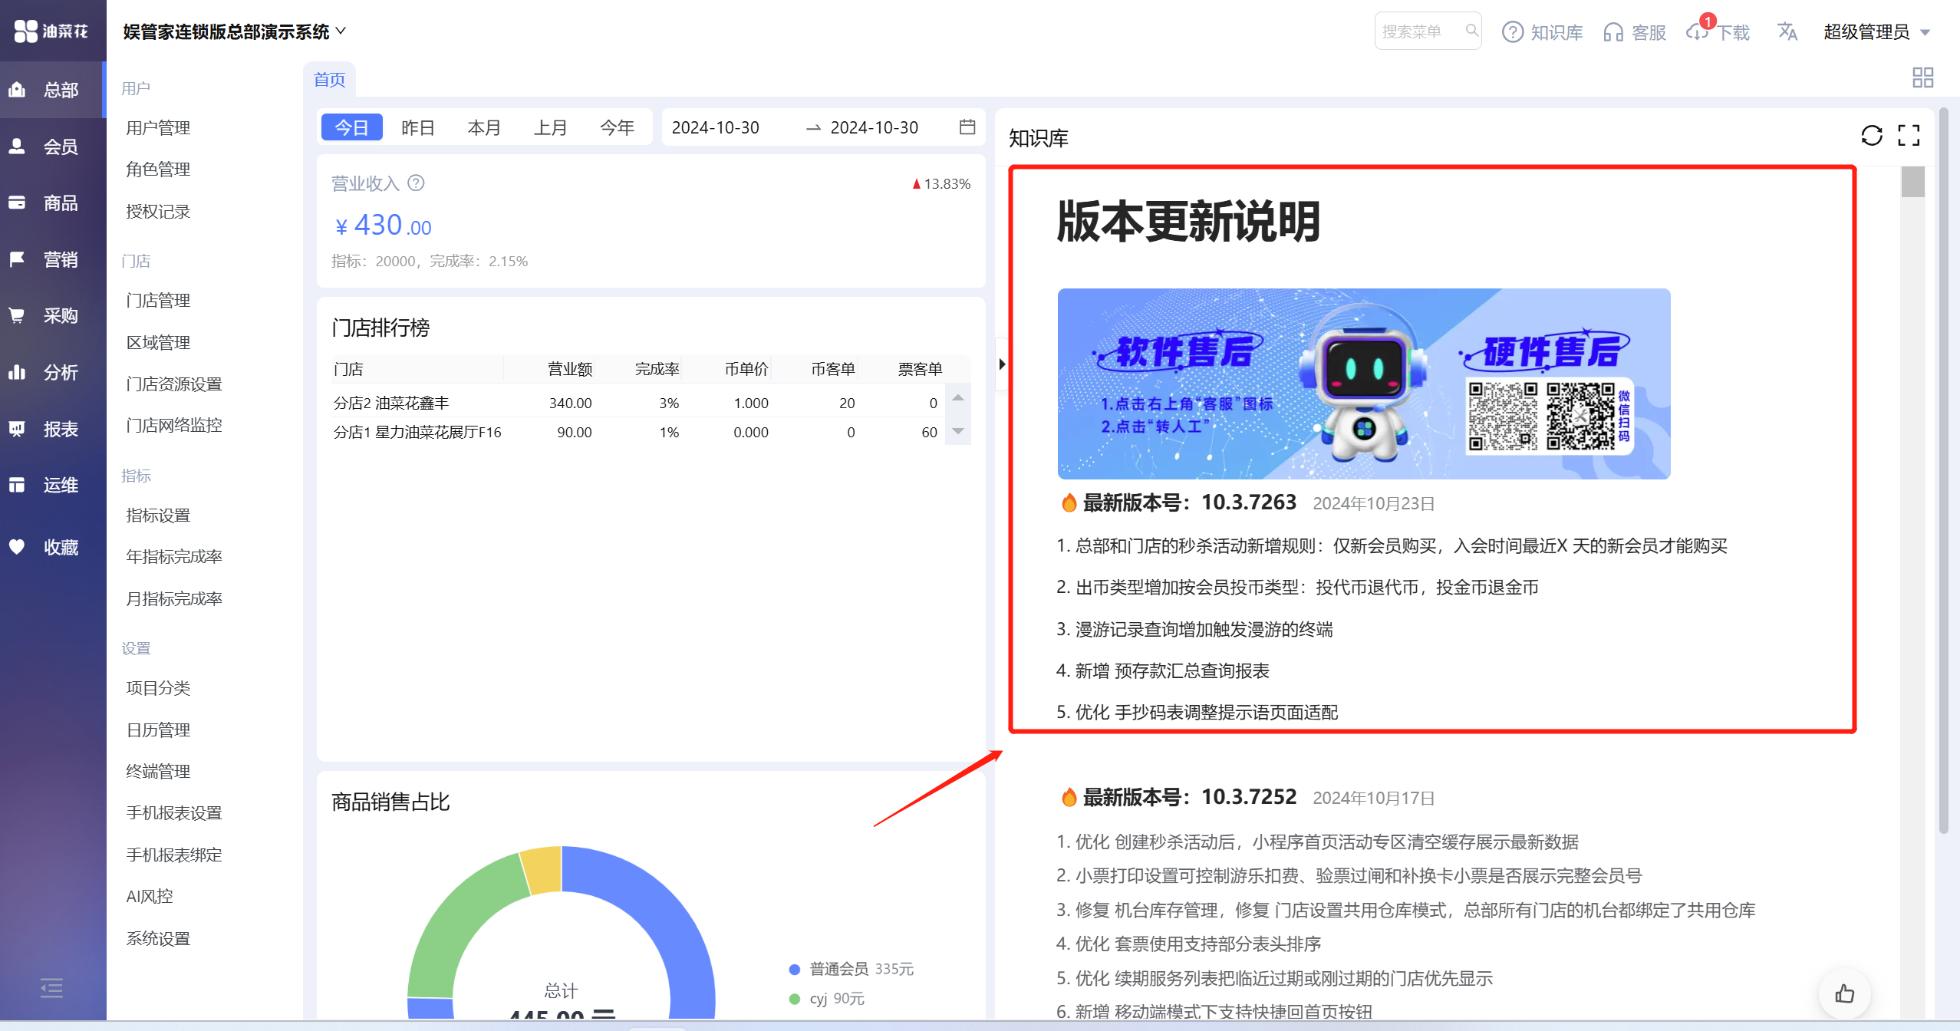Open the 采购 sidebar section

click(x=51, y=315)
